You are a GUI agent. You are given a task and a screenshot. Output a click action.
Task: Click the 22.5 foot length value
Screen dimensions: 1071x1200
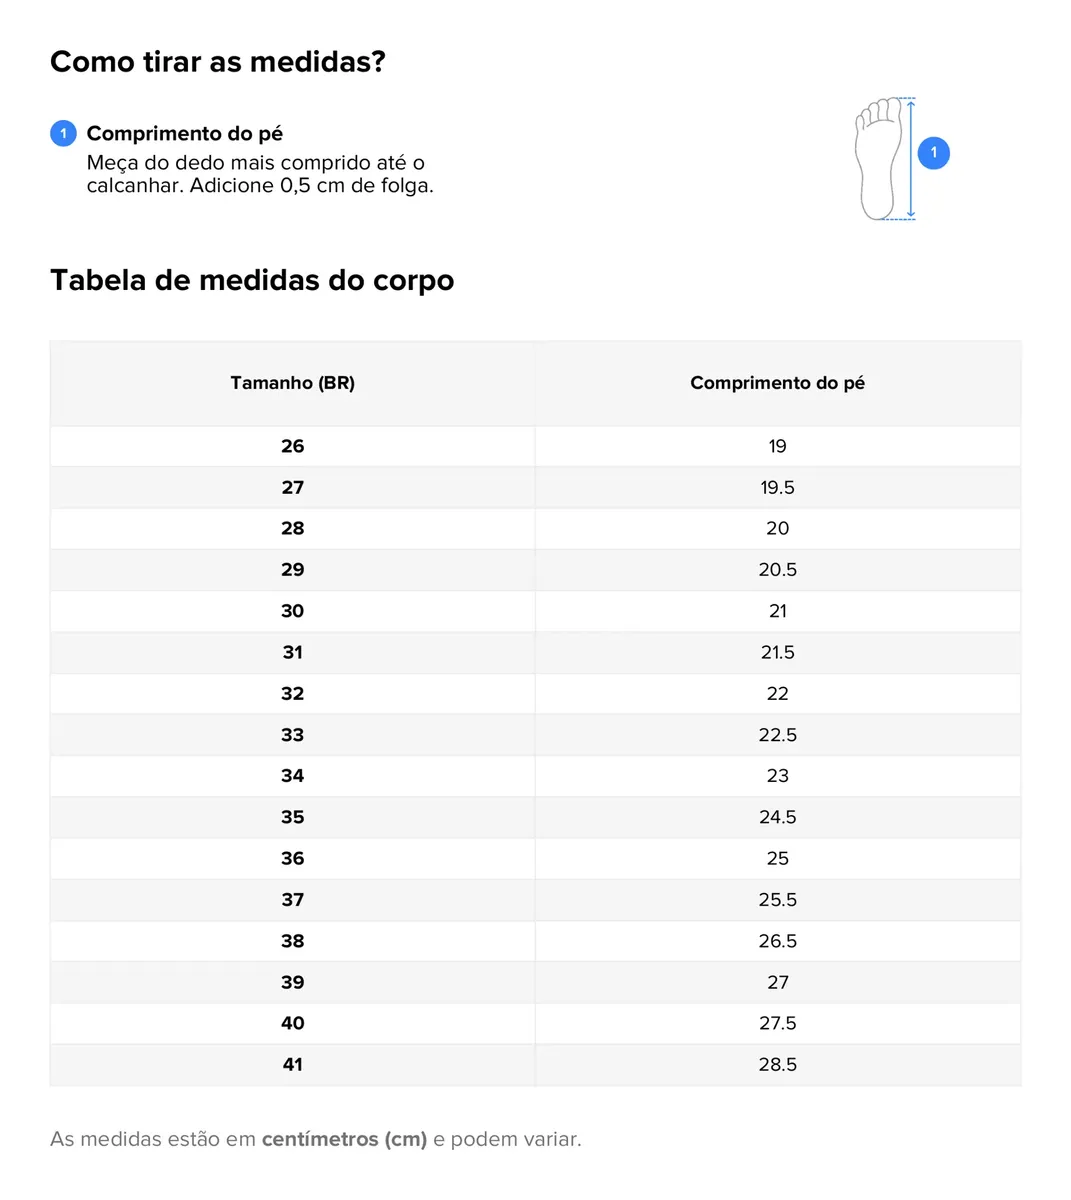(778, 735)
